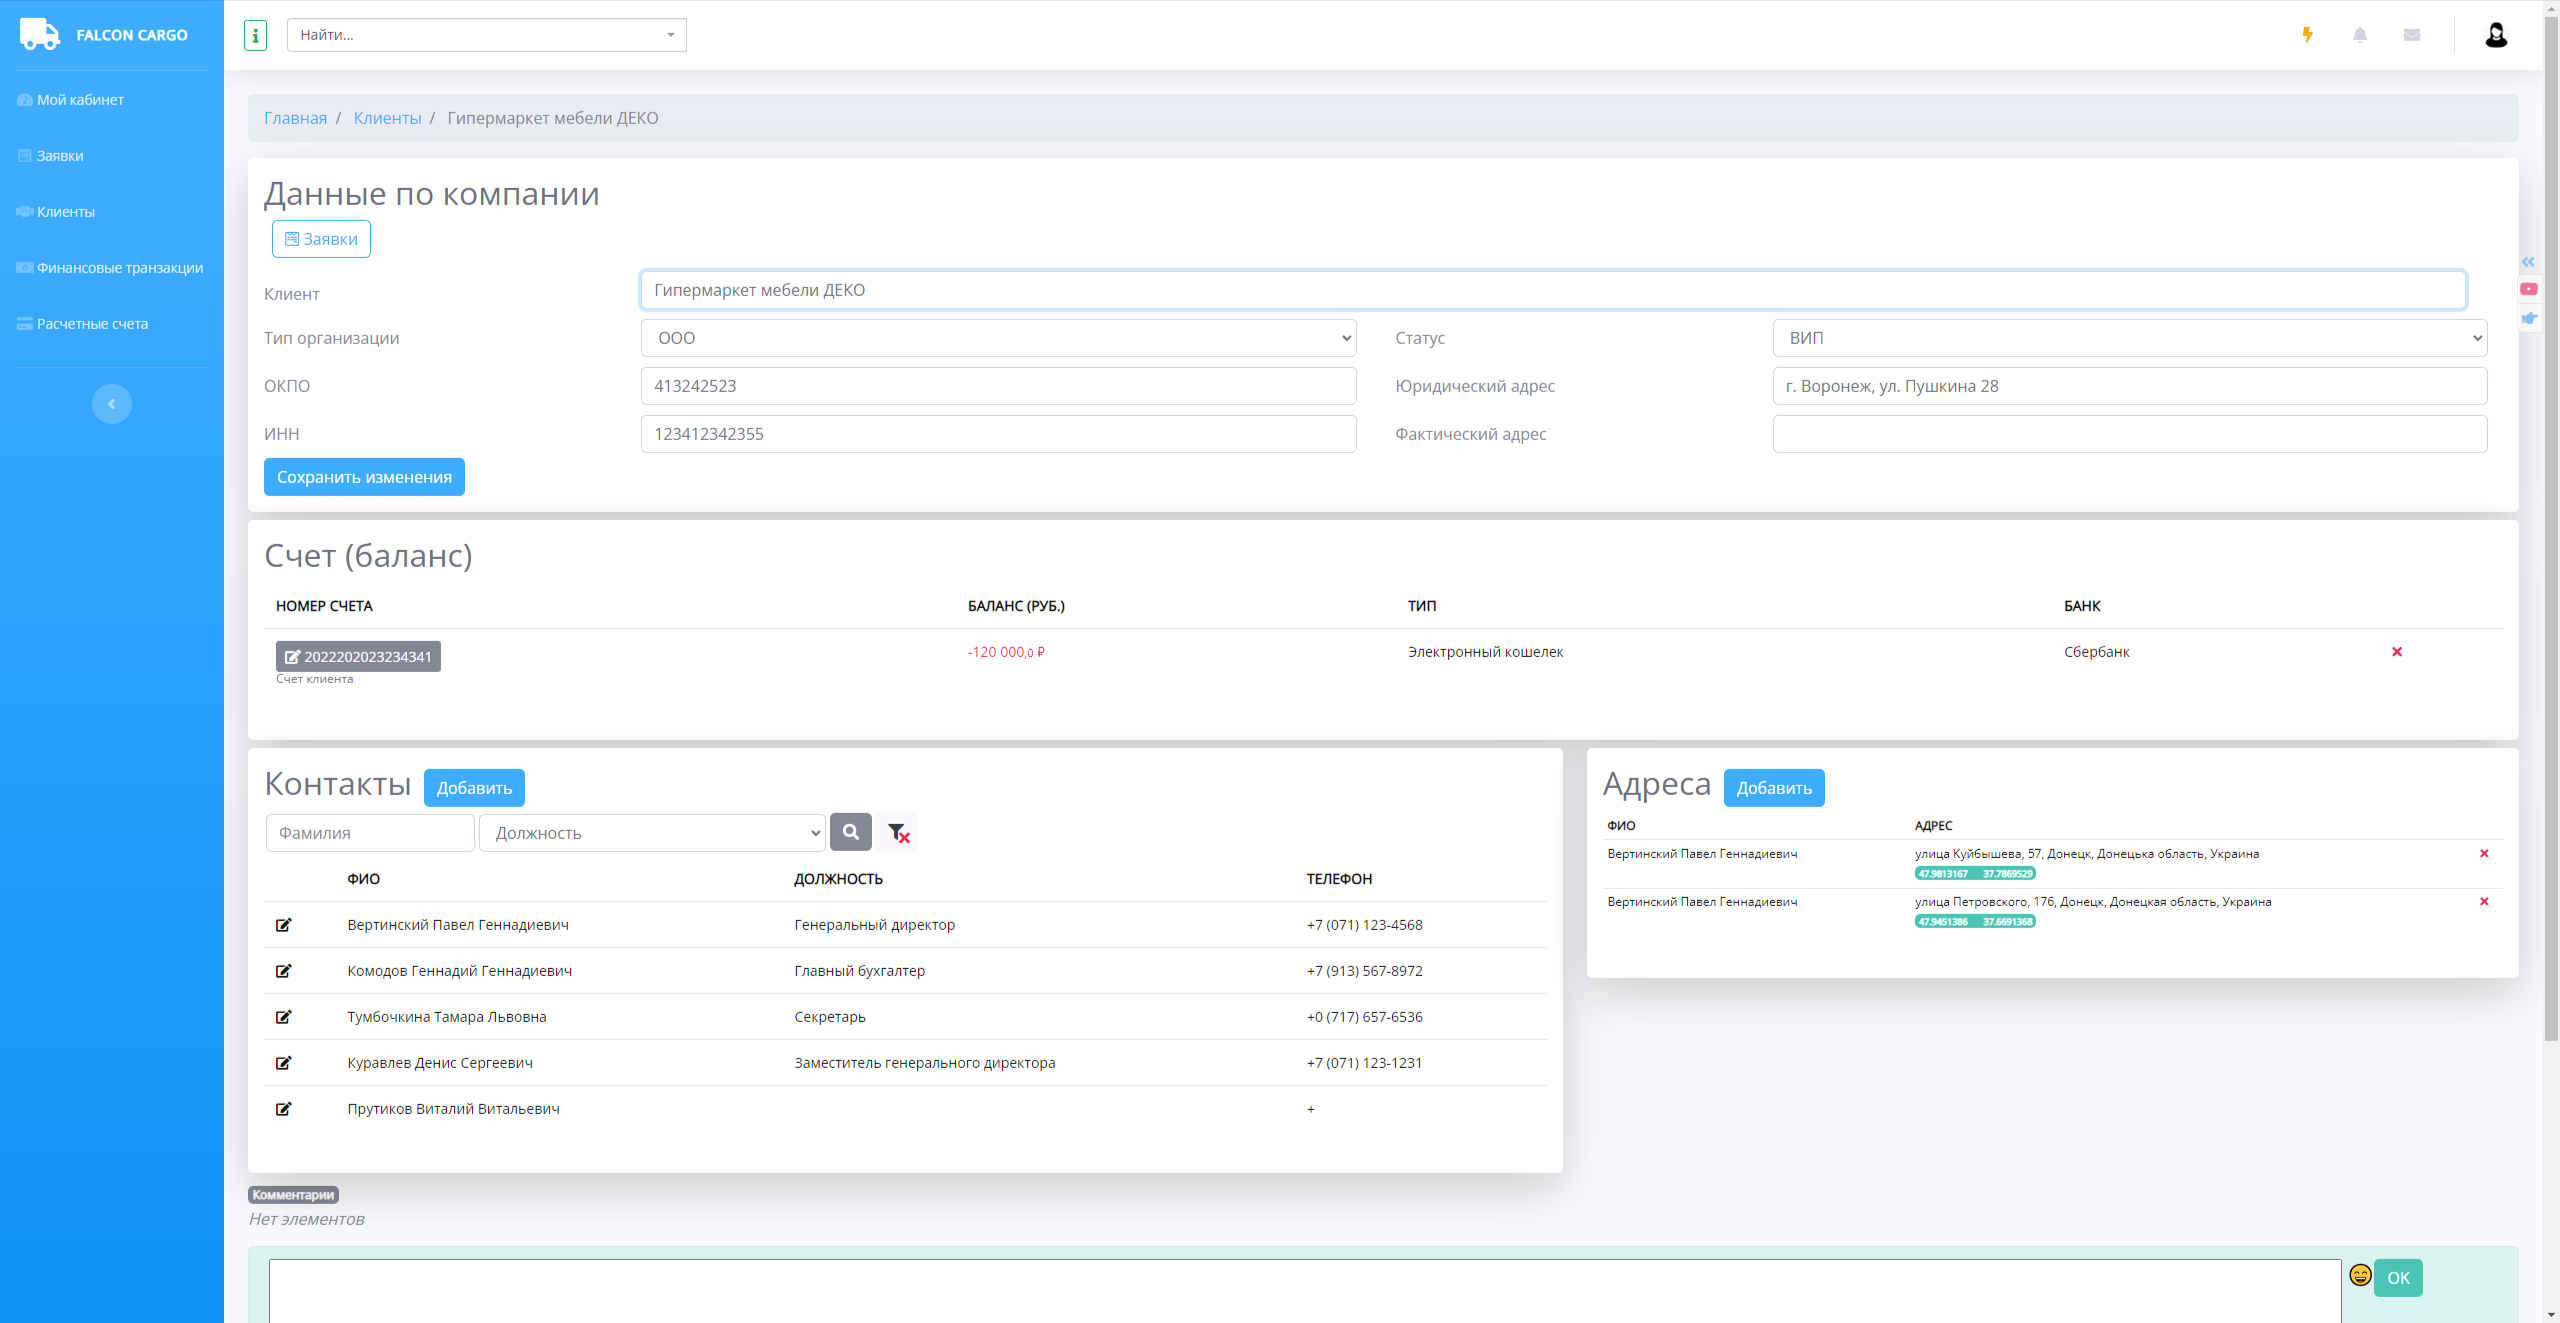Click the contacts search magnifier button
This screenshot has width=2560, height=1323.
pos(851,832)
